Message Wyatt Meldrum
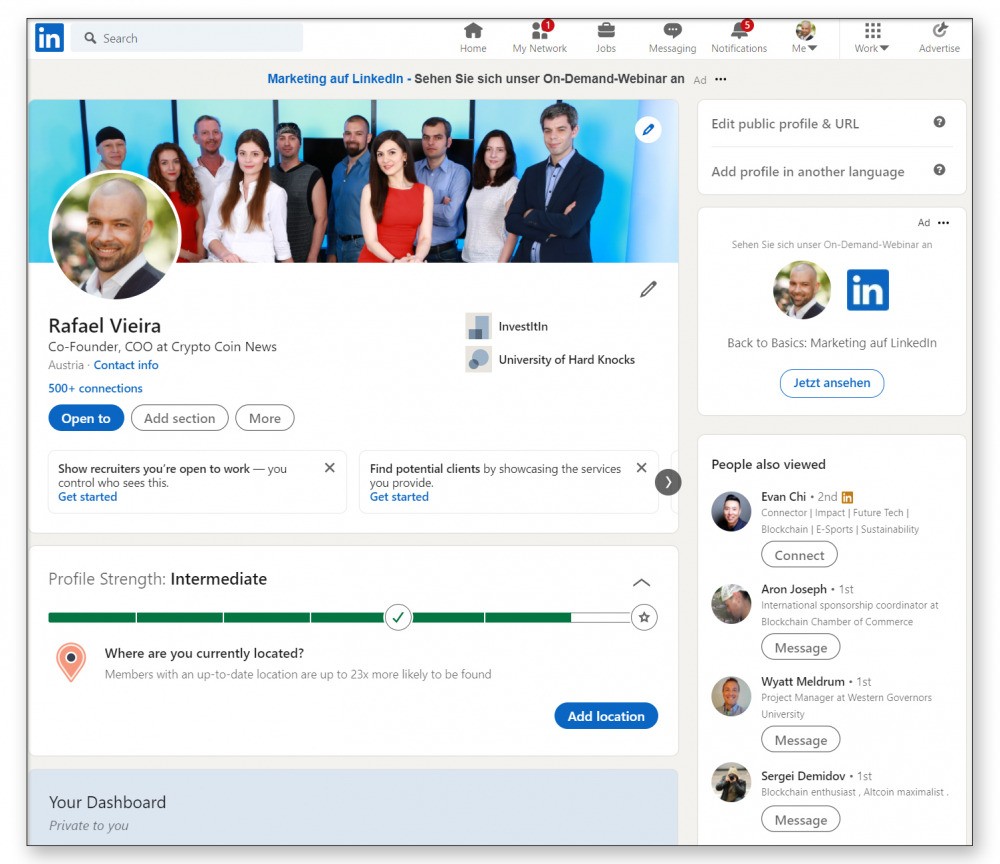1000x864 pixels. tap(800, 740)
